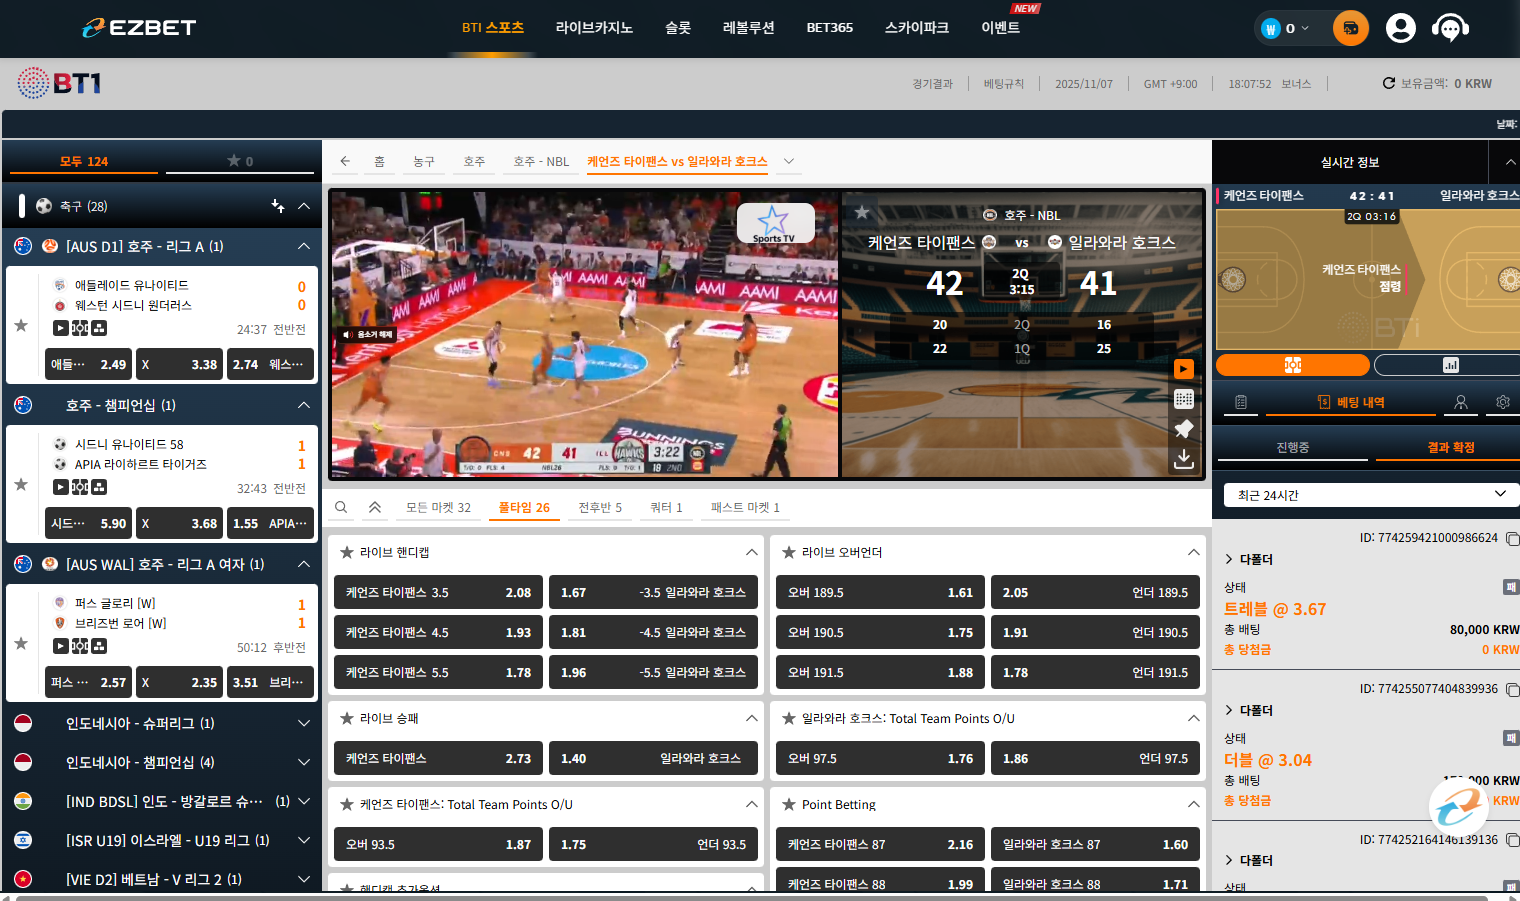Pin the scoreboard with the pushpin icon
The width and height of the screenshot is (1520, 901).
[1183, 429]
